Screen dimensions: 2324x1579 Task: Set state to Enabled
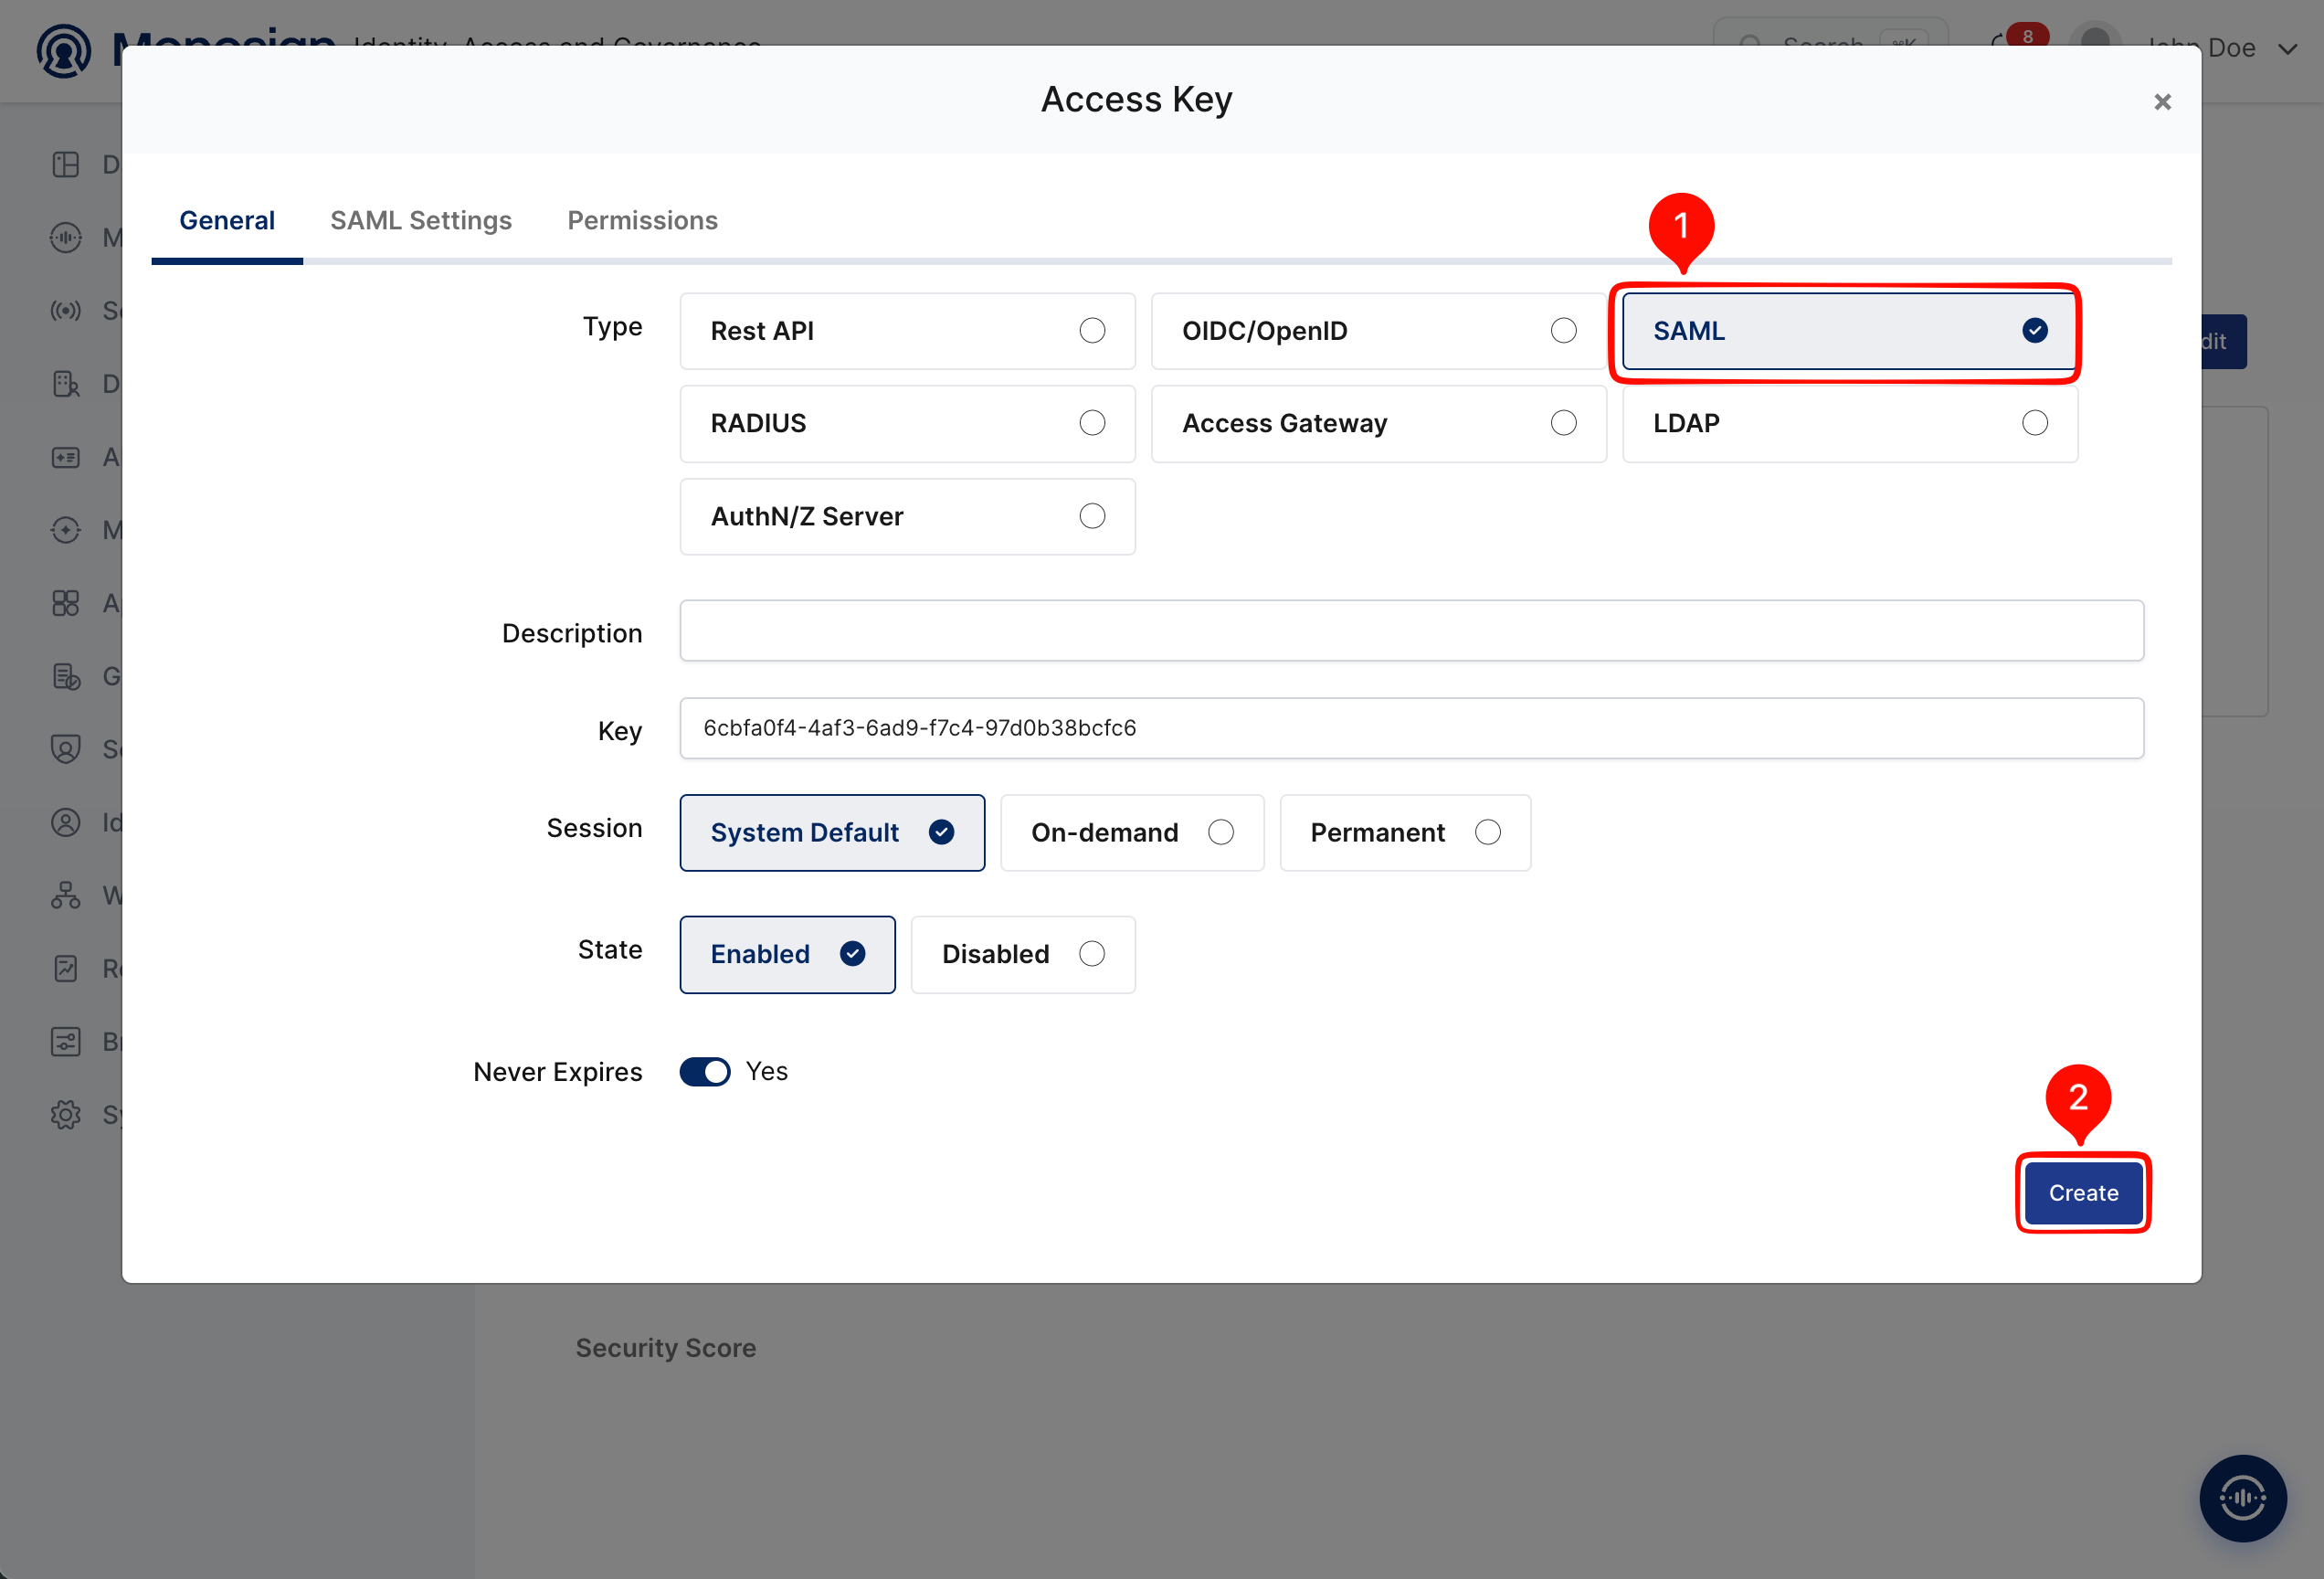pos(787,955)
